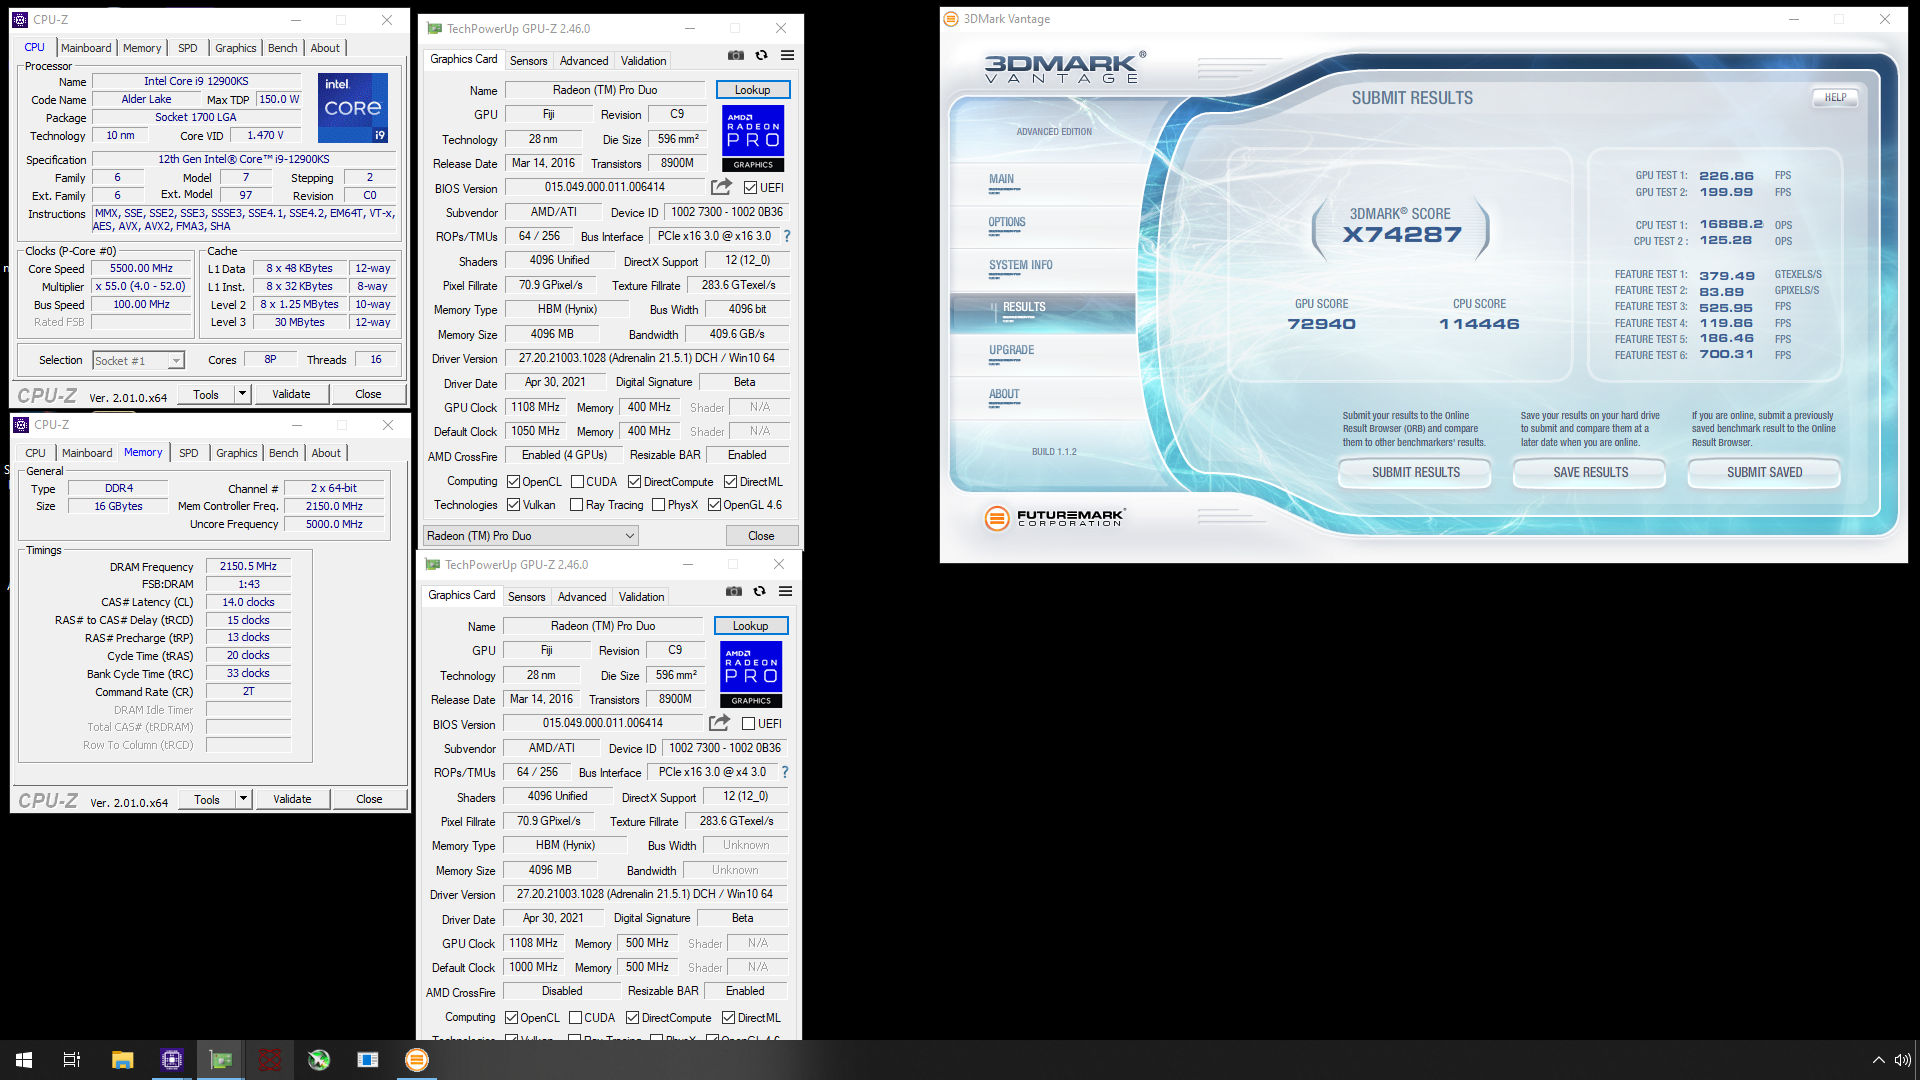Open GPU selection dropdown Radeon Pro Duo

531,536
